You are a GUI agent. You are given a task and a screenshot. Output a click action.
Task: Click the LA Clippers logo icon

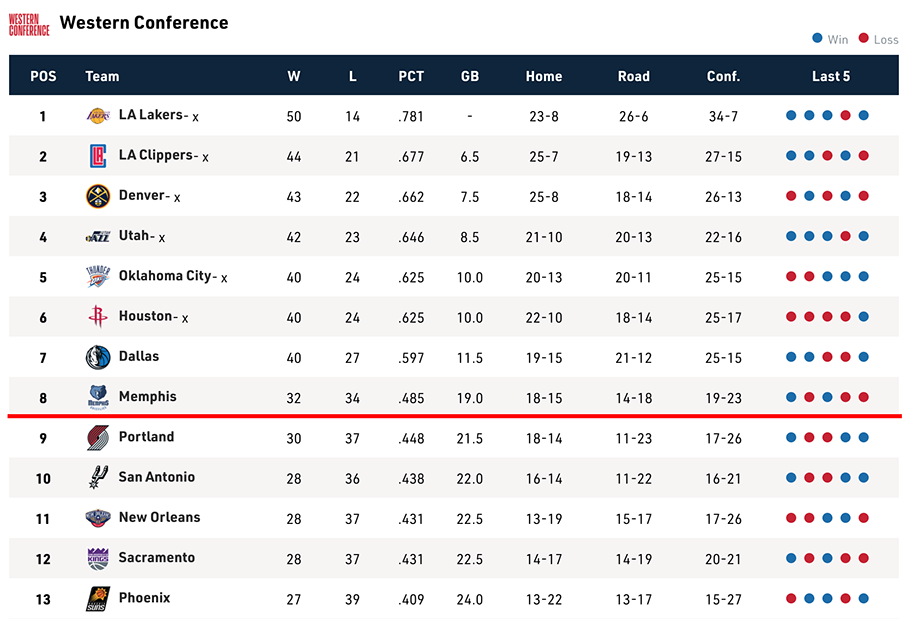[98, 156]
